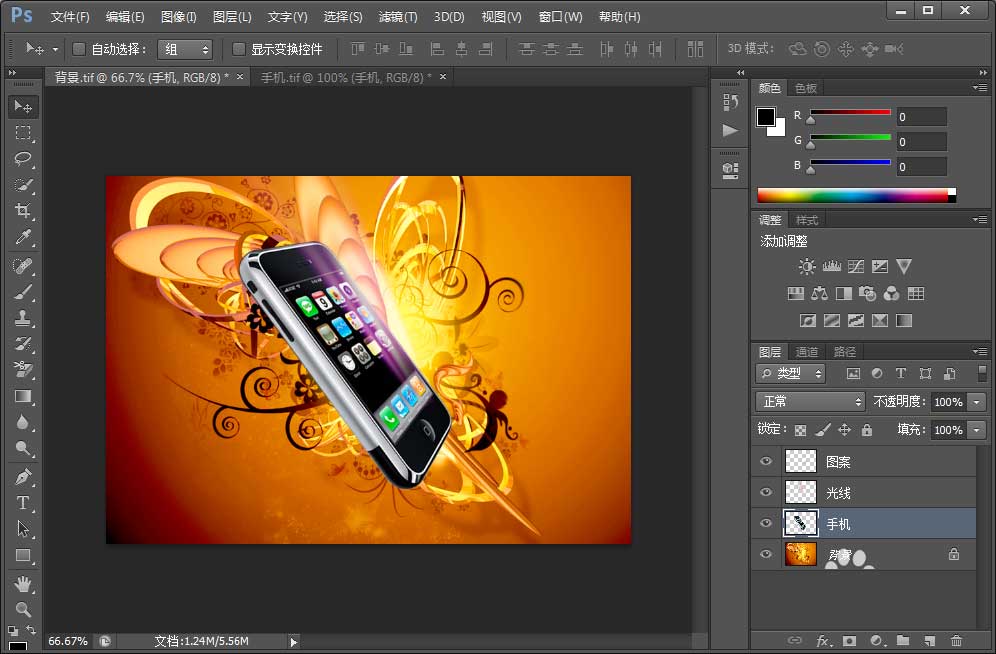Select the History Brush tool
The width and height of the screenshot is (996, 654).
tap(24, 344)
